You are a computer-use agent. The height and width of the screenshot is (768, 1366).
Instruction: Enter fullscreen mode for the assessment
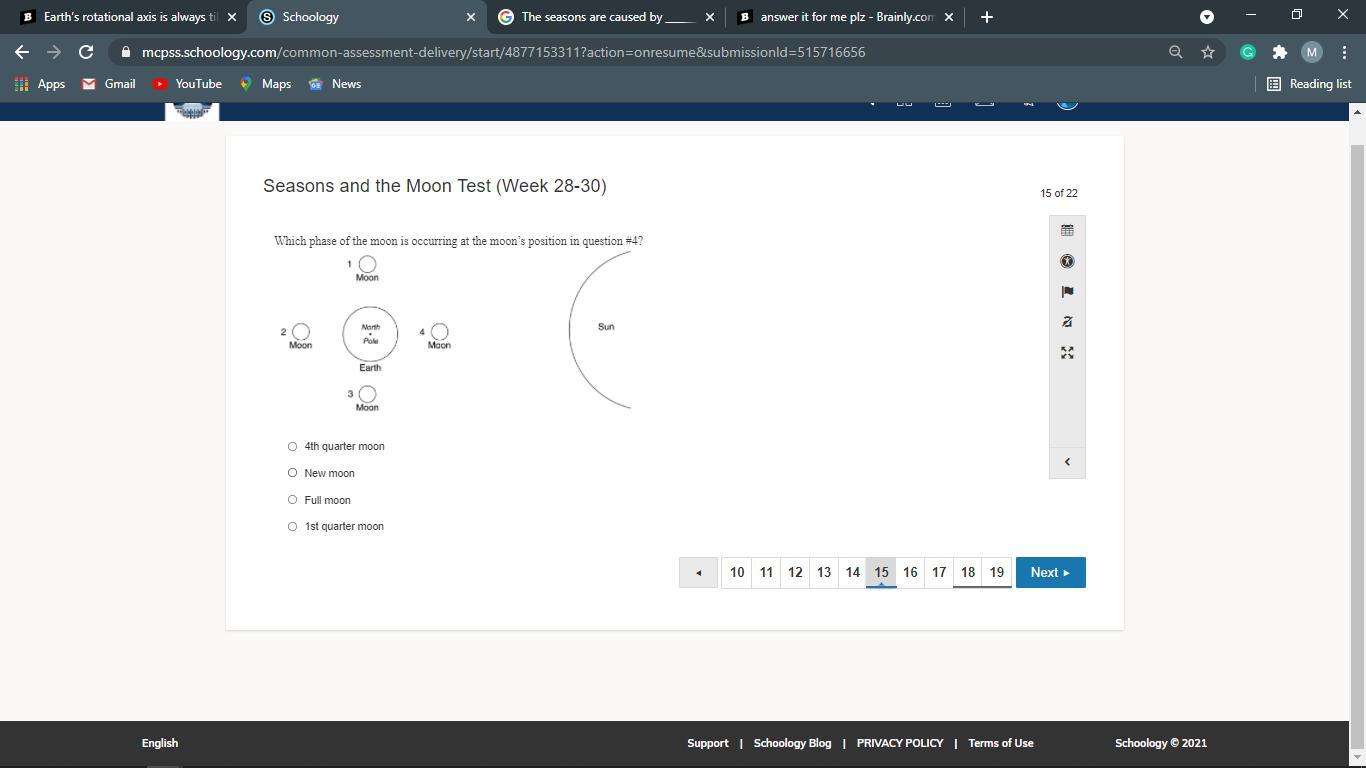click(1067, 353)
